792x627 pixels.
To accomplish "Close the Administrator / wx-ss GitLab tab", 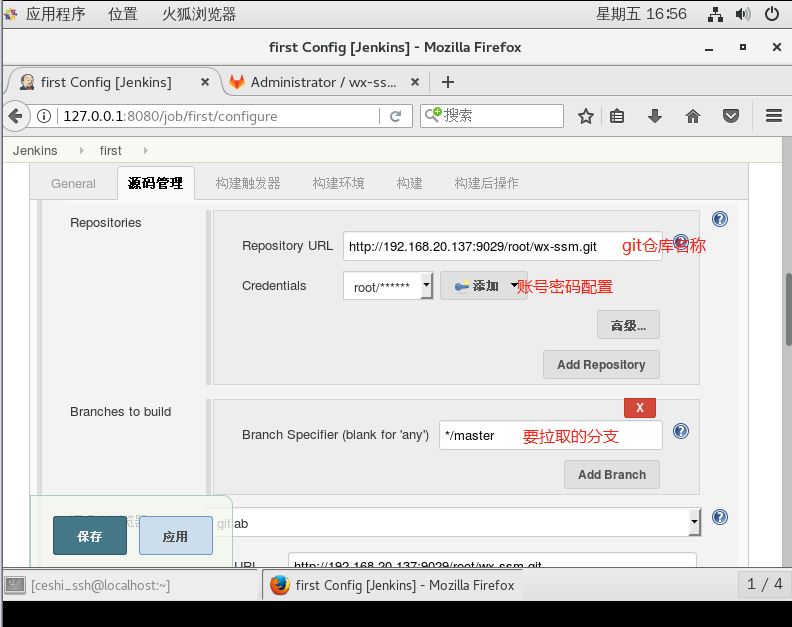I will 415,82.
